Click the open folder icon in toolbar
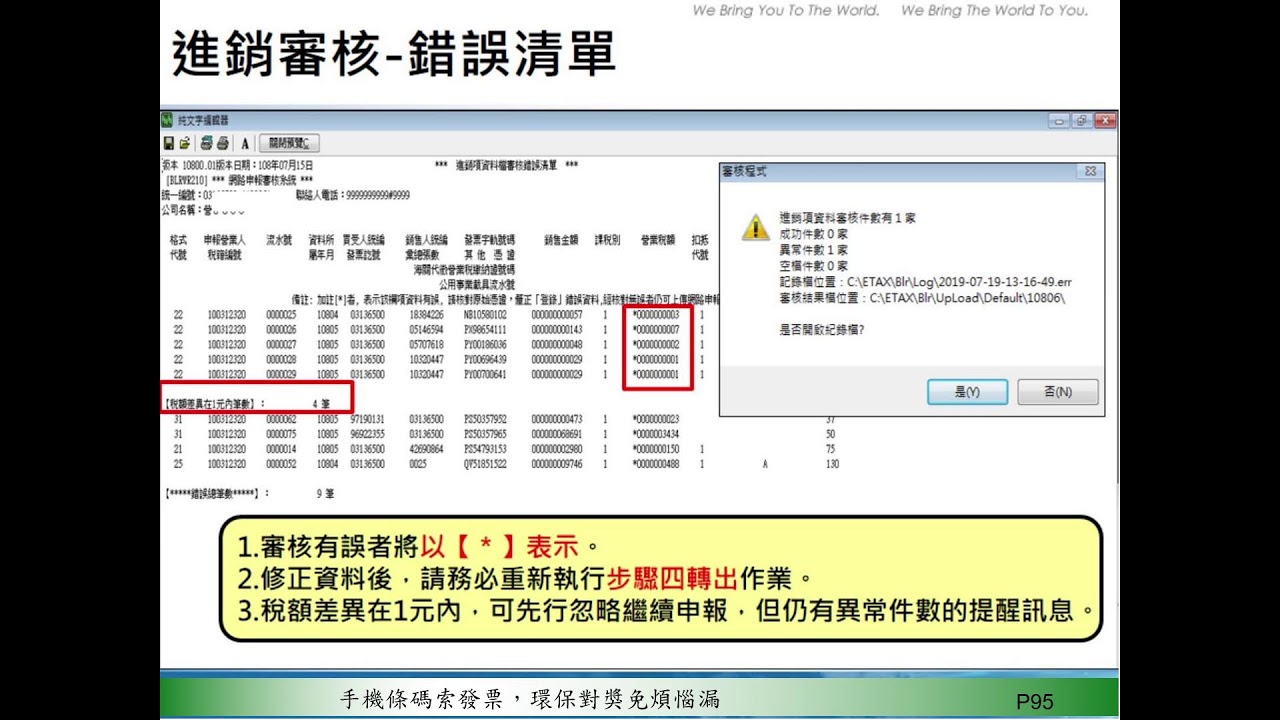 click(x=185, y=143)
